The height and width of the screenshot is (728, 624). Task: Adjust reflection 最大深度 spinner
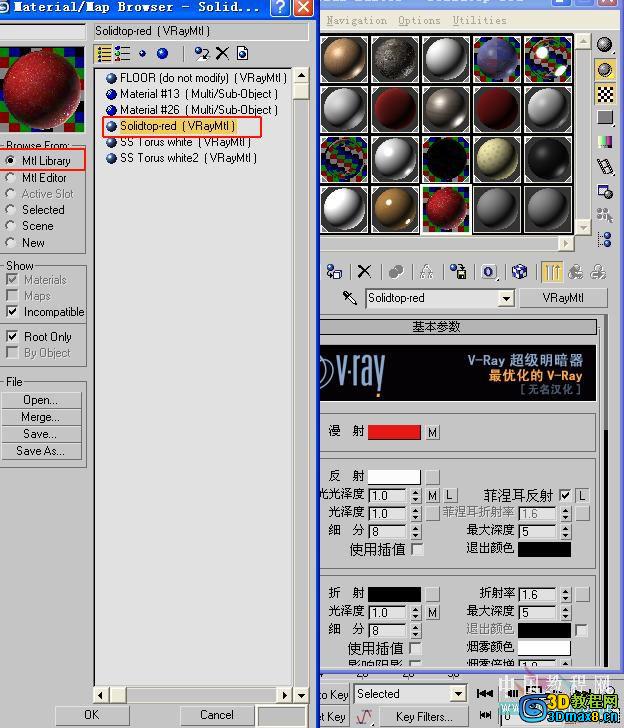(566, 532)
